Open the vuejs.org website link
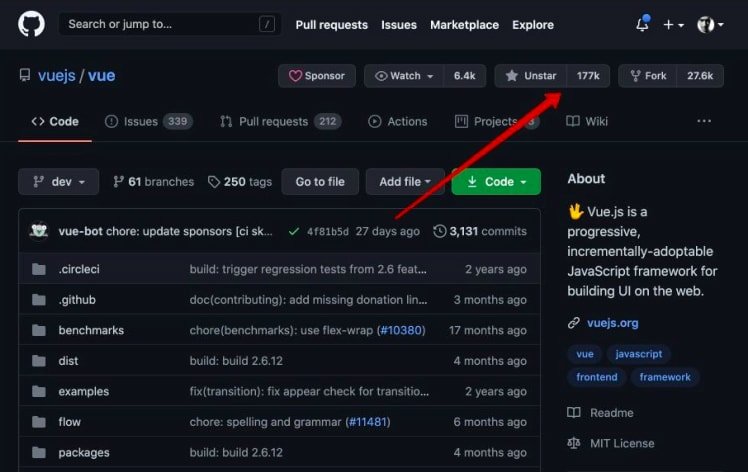Viewport: 748px width, 472px height. (613, 323)
